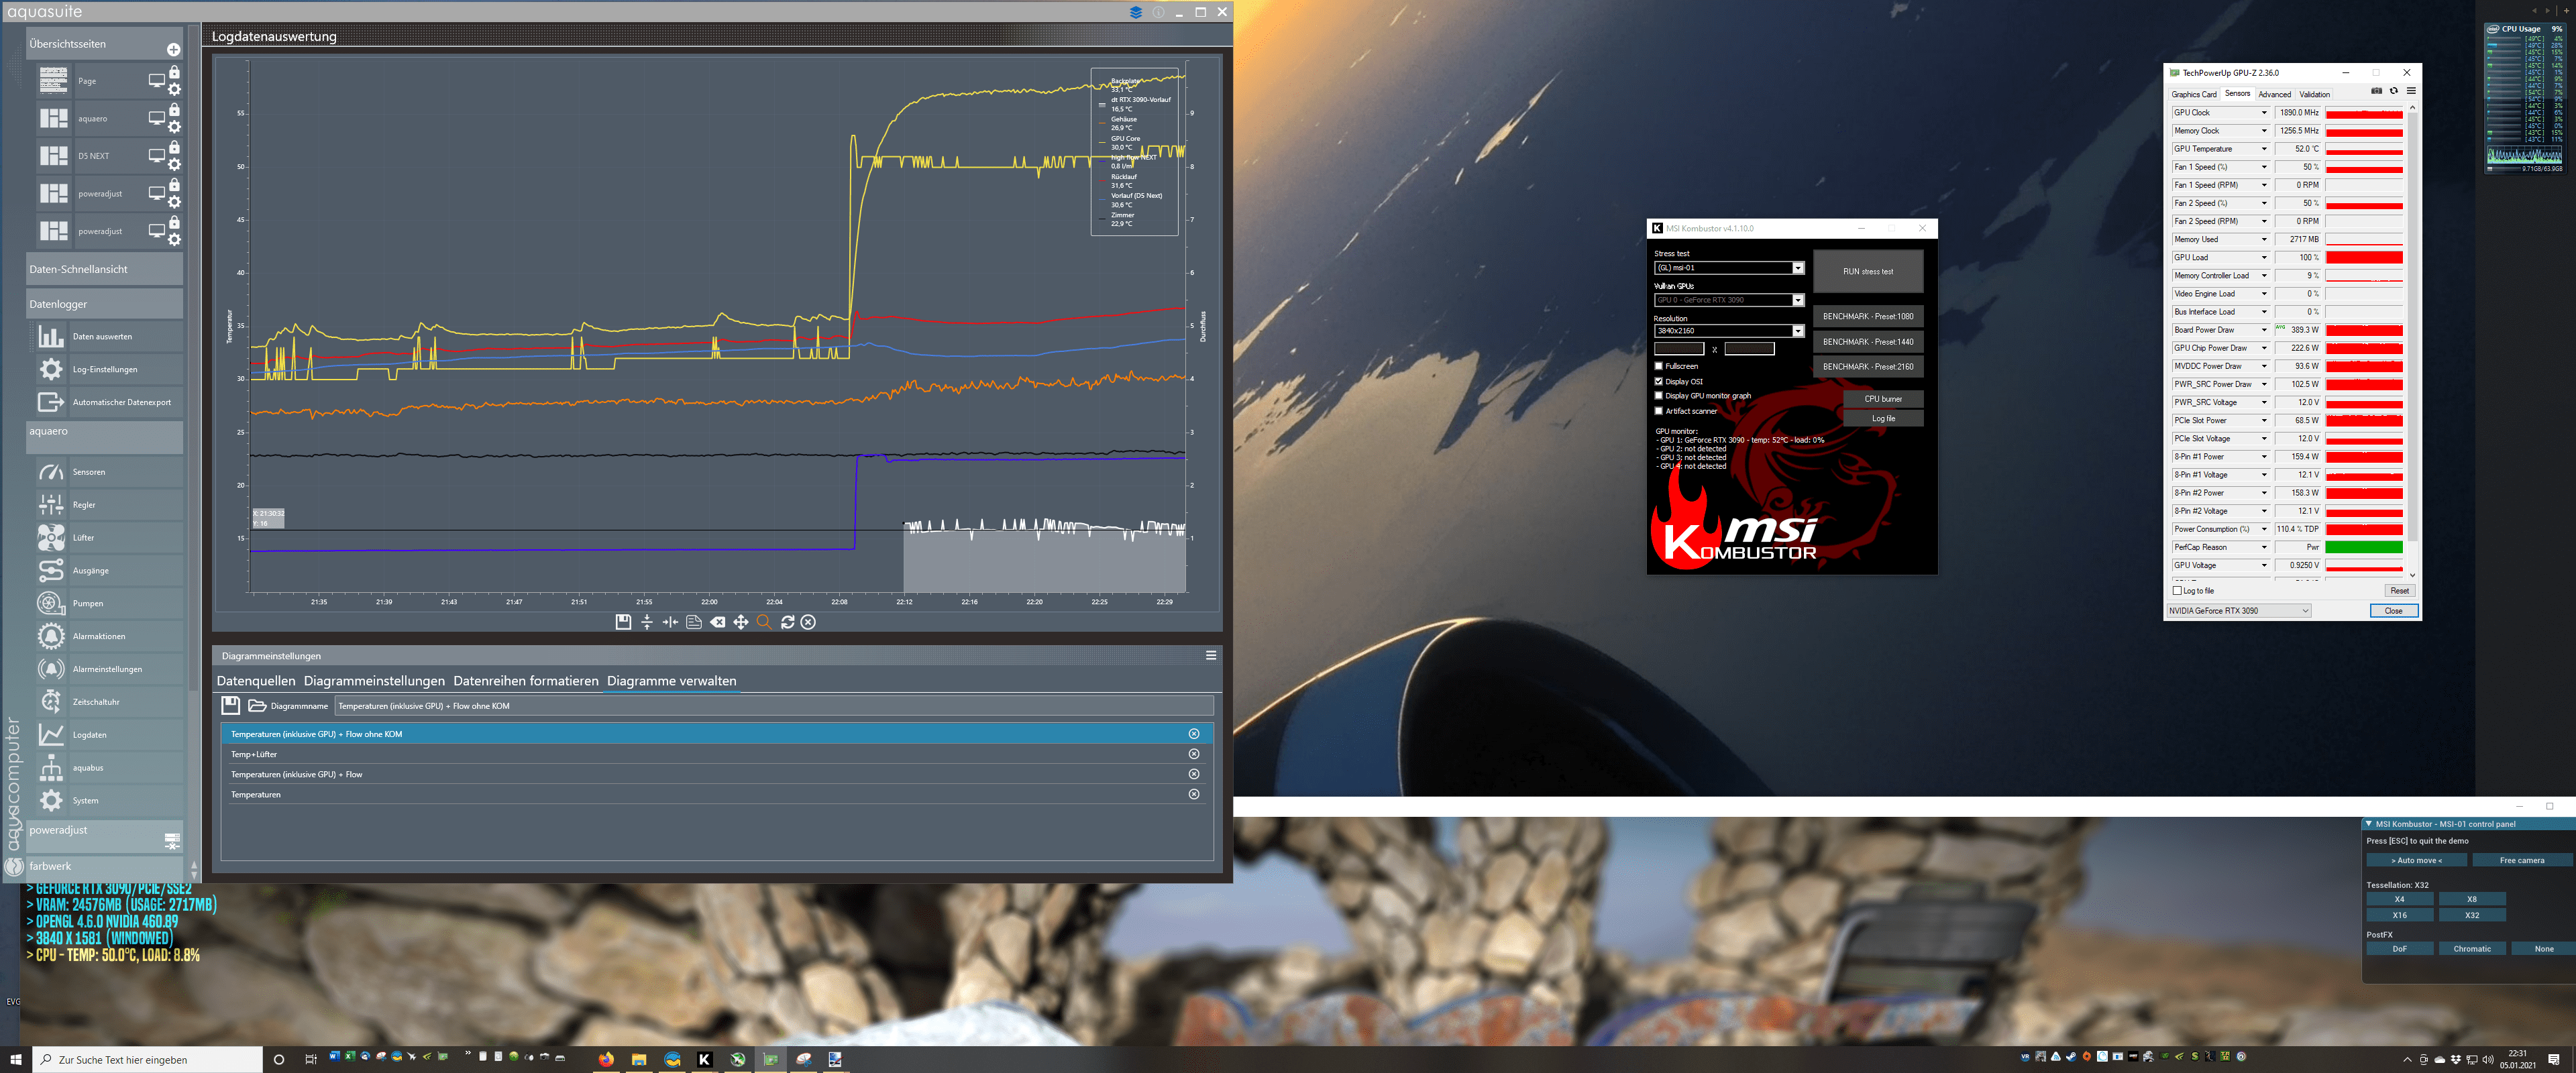Click the refresh arrows icon under chart

788,622
